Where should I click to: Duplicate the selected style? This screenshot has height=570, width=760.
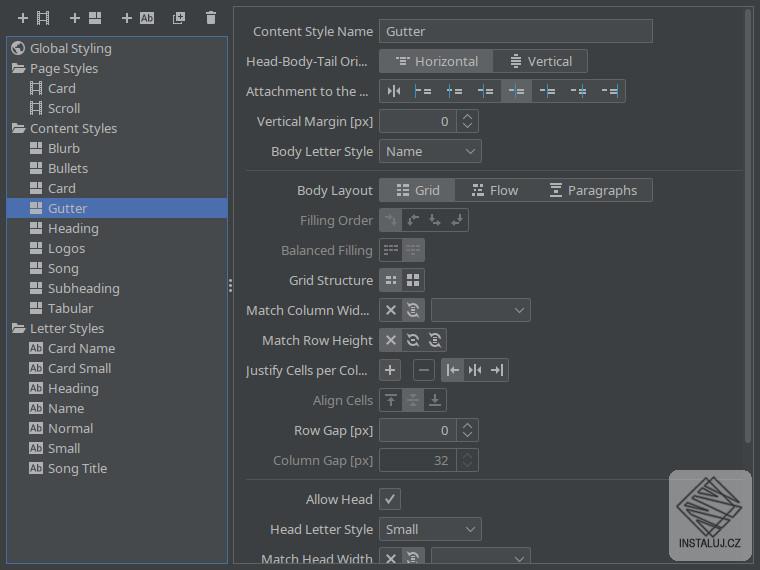click(179, 18)
